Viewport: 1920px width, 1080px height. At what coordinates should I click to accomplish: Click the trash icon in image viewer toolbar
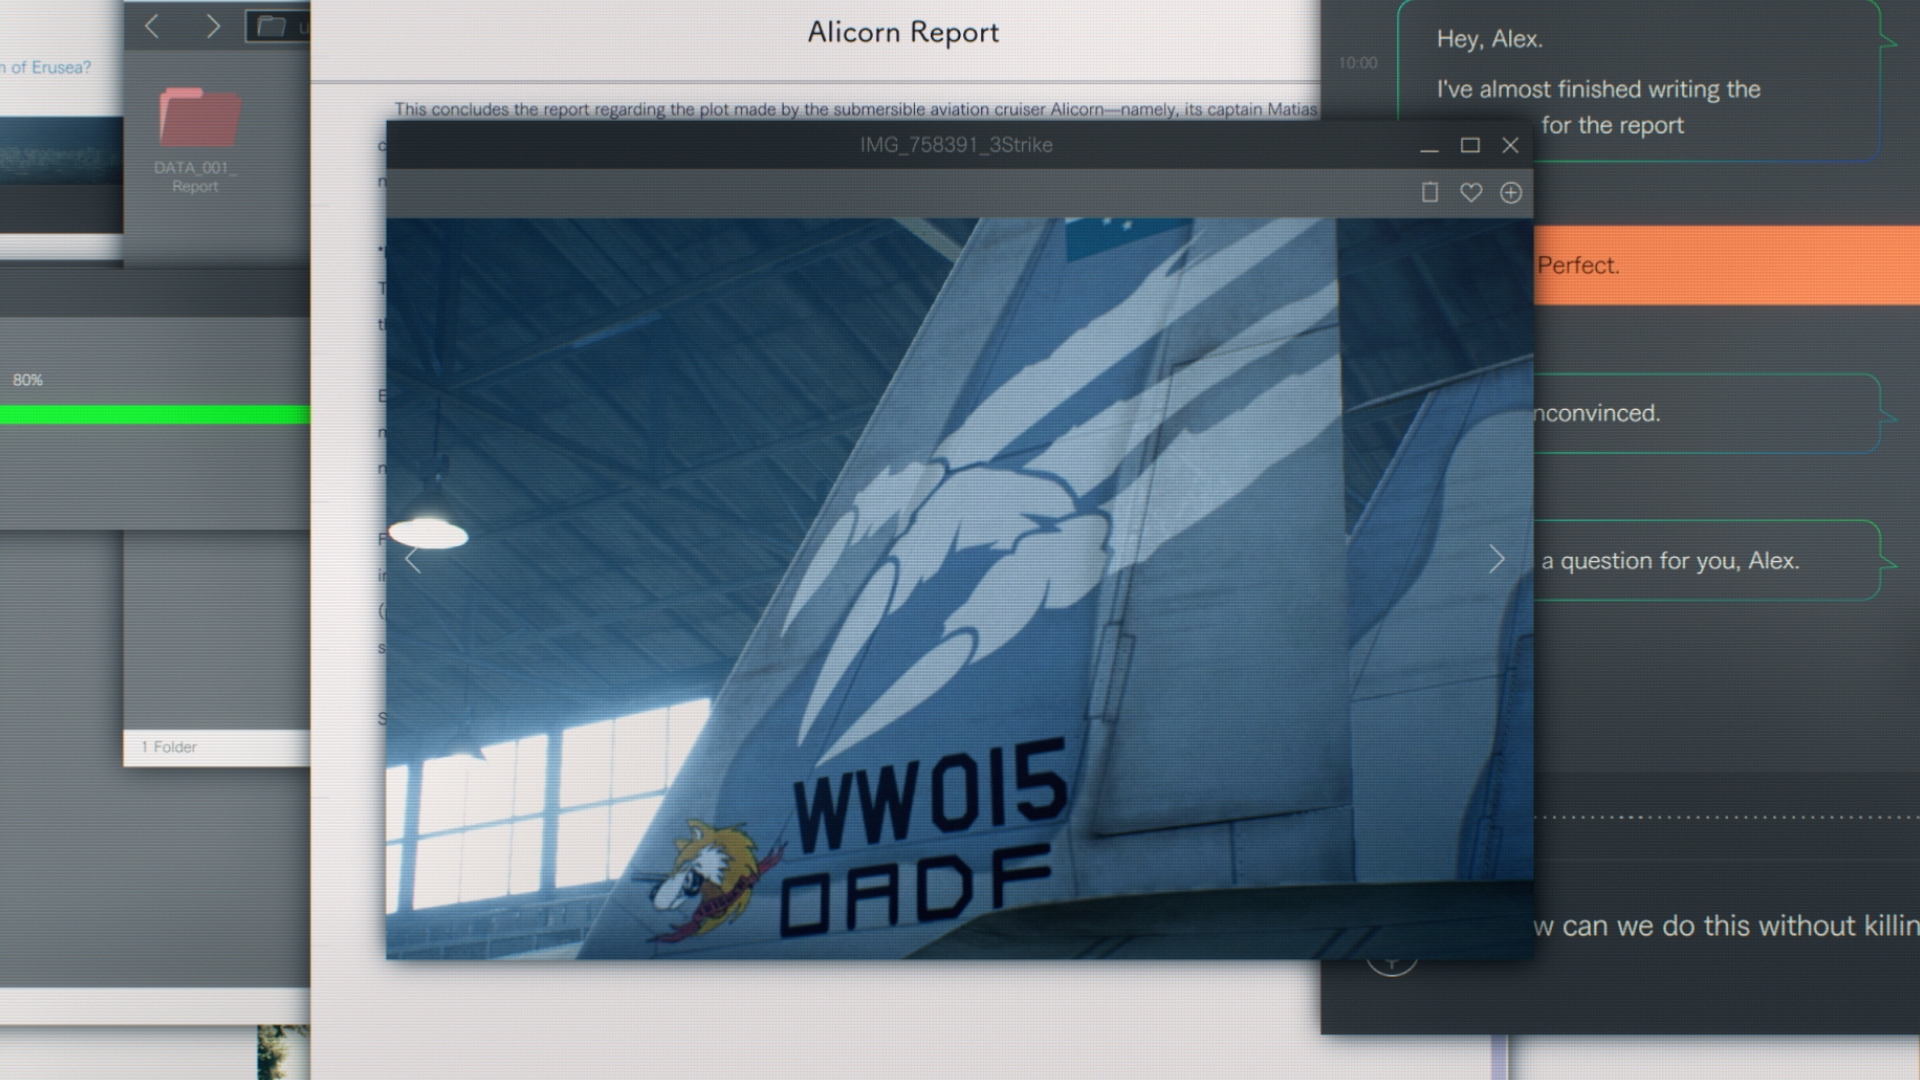tap(1430, 192)
